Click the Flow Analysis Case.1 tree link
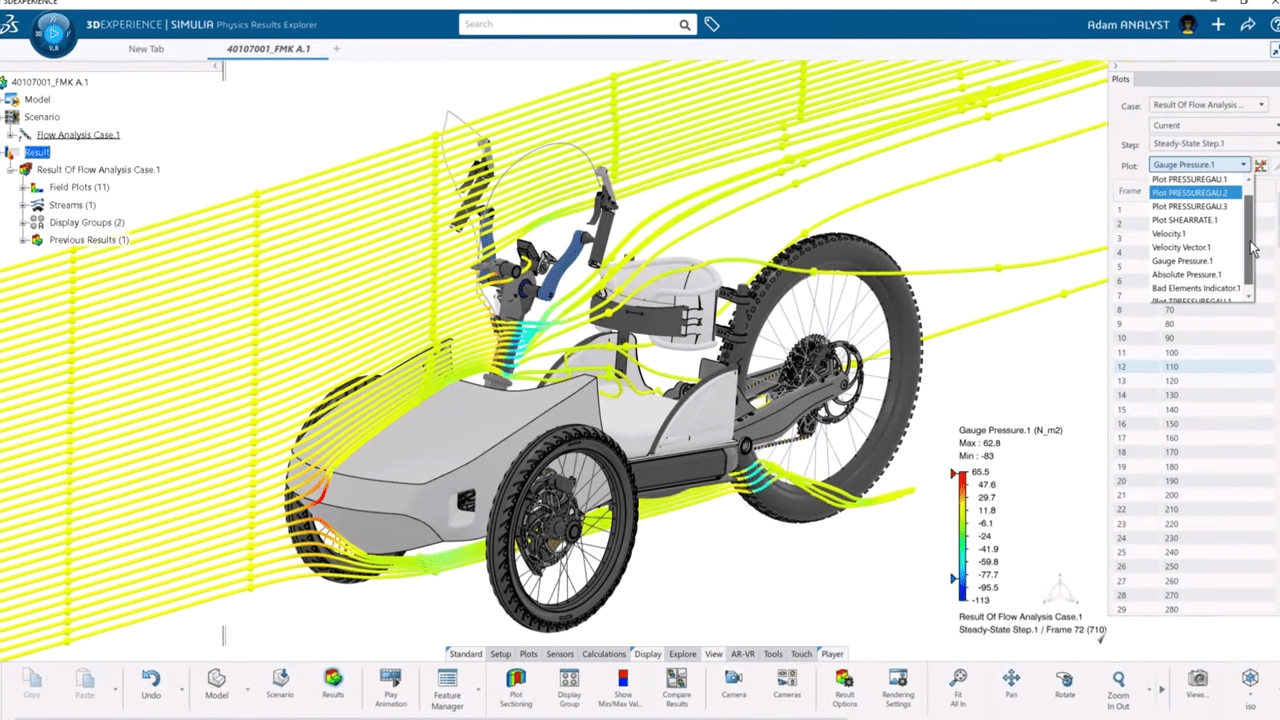Image resolution: width=1280 pixels, height=720 pixels. 78,135
